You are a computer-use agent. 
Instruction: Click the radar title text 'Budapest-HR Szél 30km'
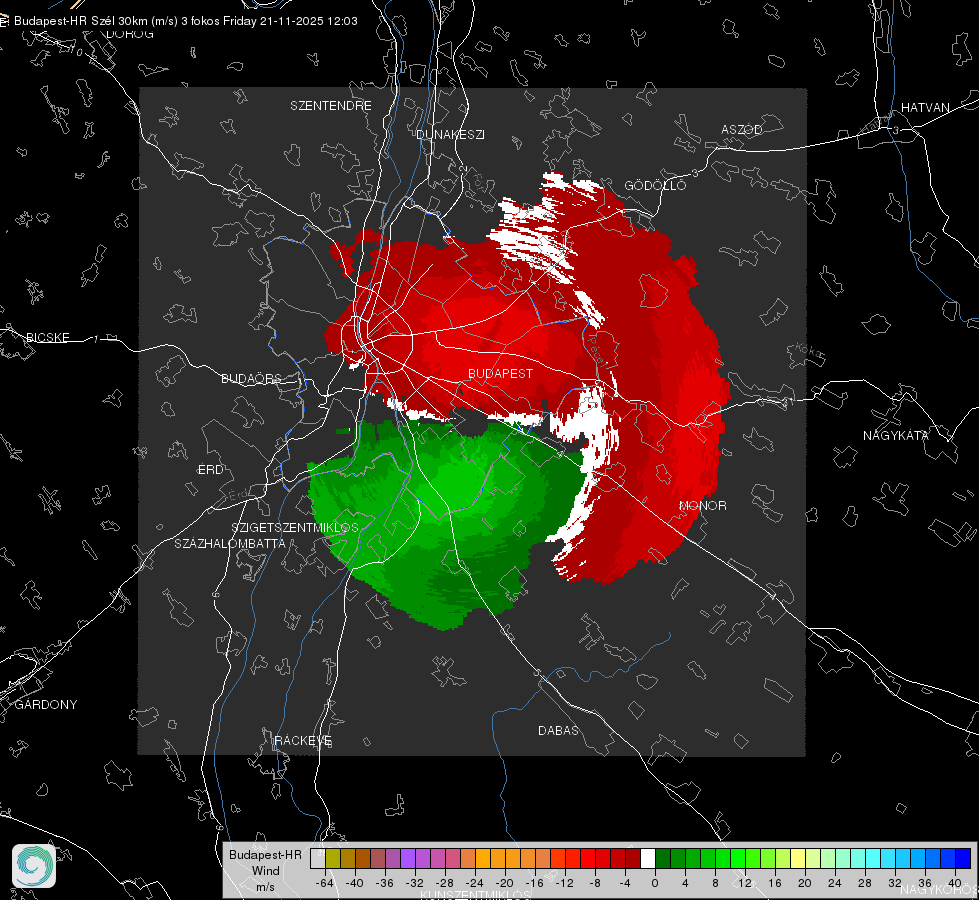(81, 21)
